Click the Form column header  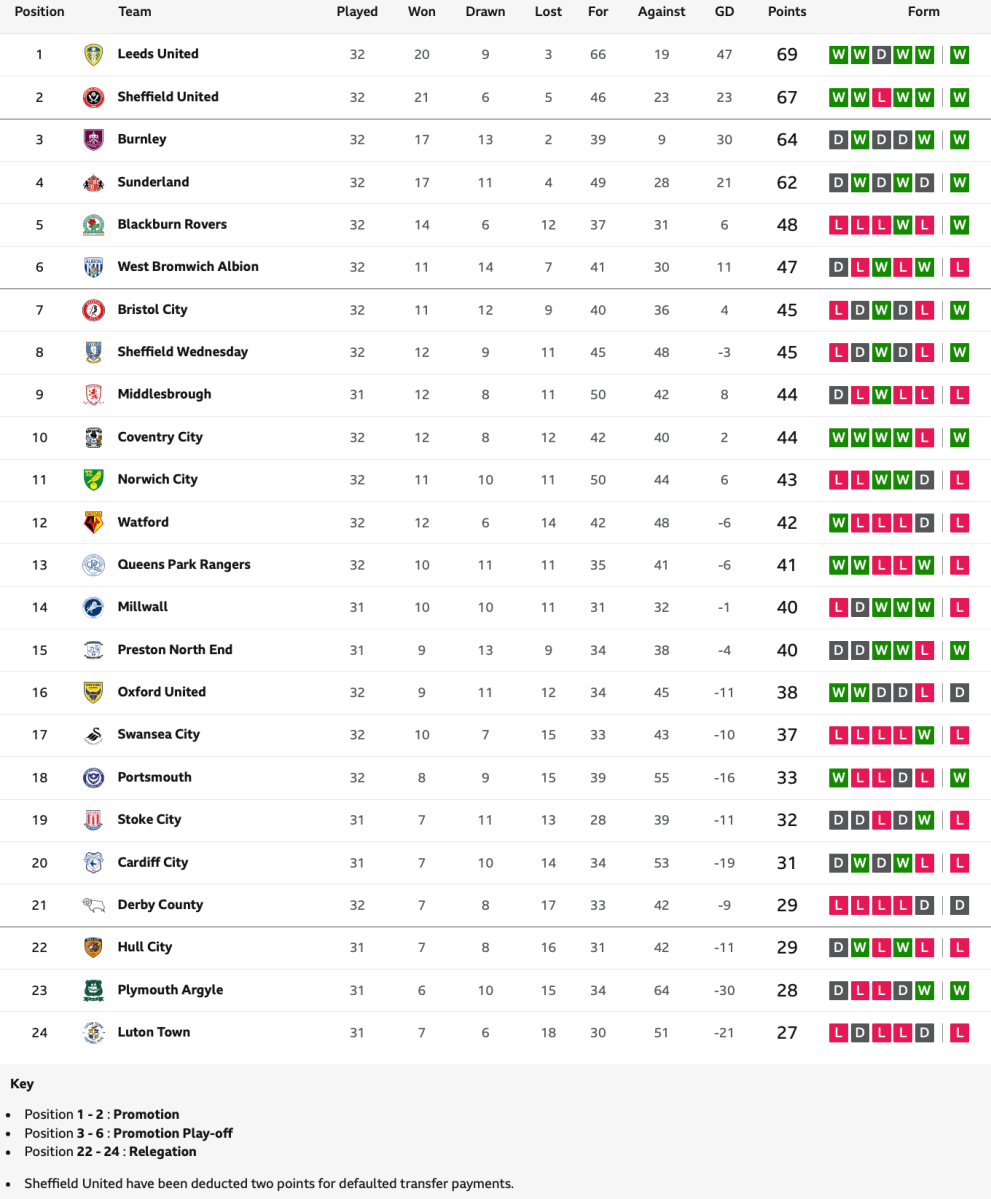tap(924, 12)
